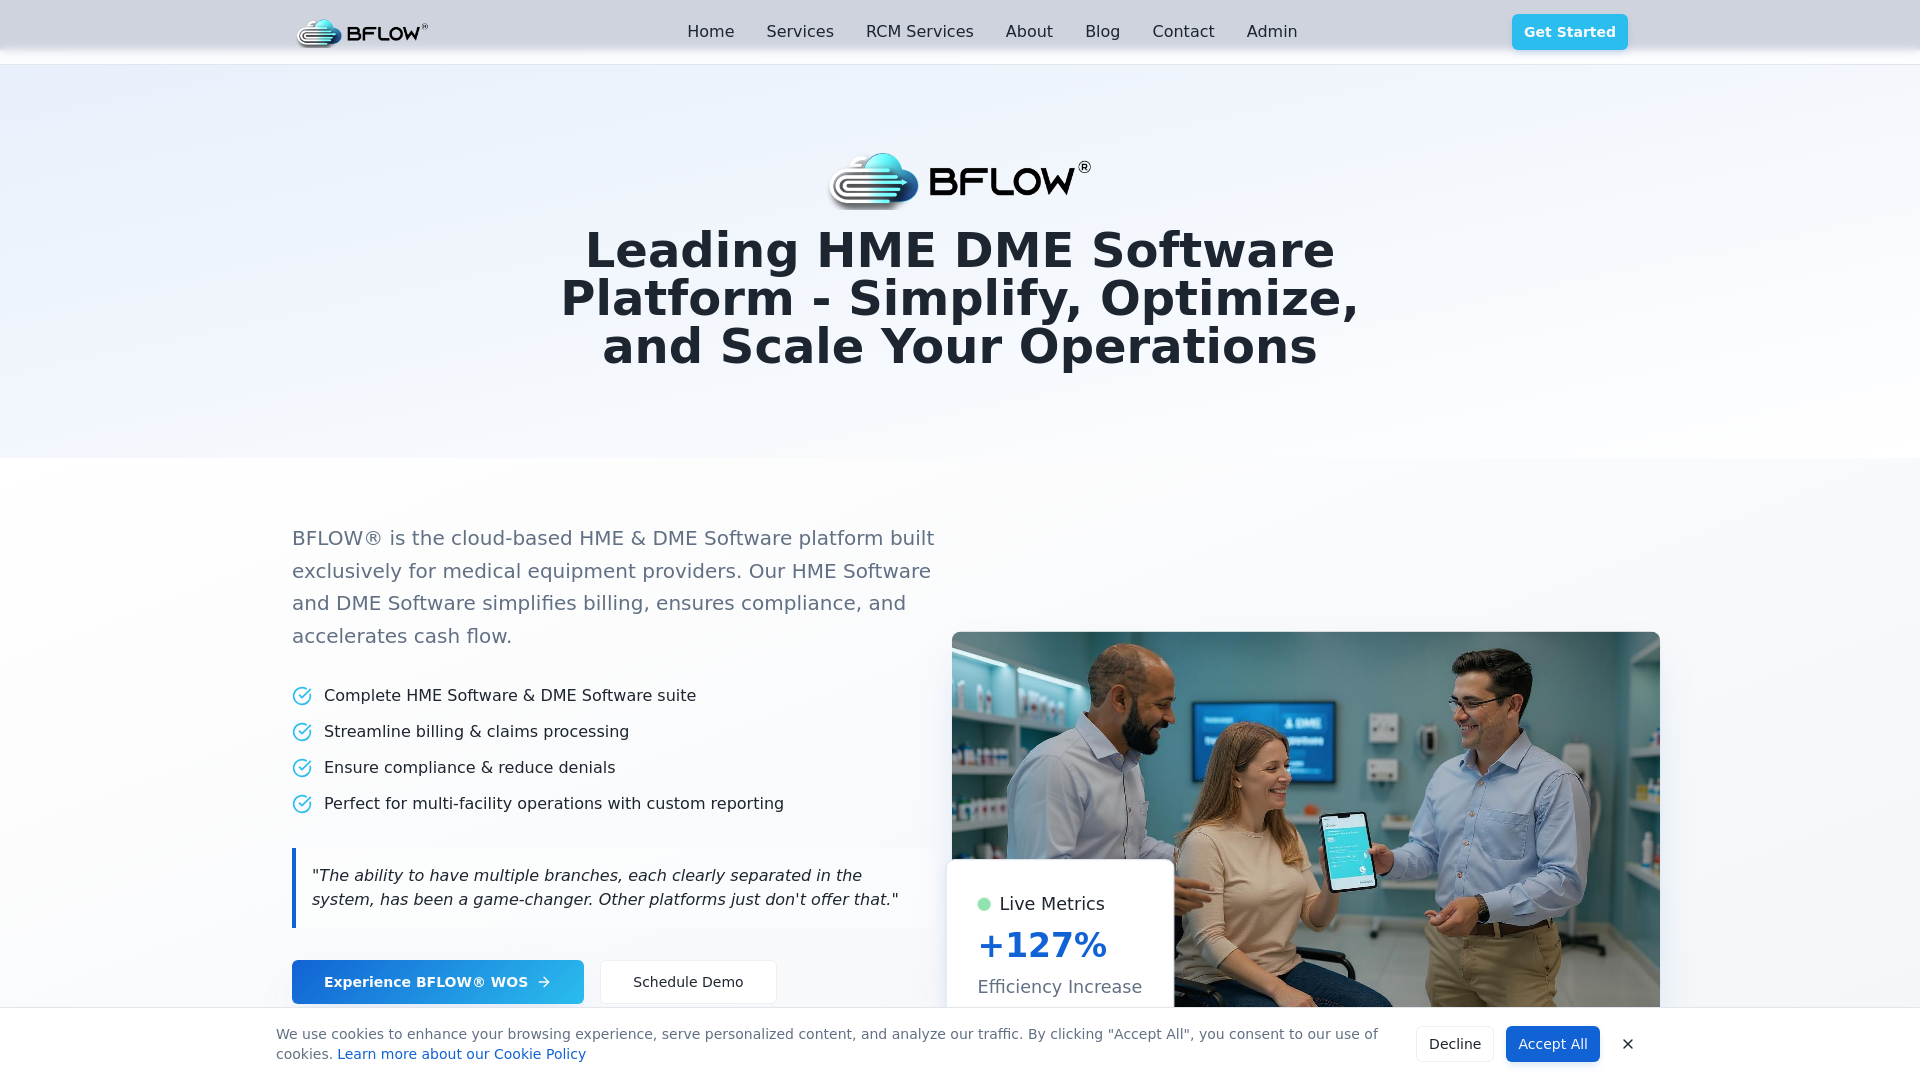Screen dimensions: 1920x1080
Task: Open the Services menu
Action: 799,31
